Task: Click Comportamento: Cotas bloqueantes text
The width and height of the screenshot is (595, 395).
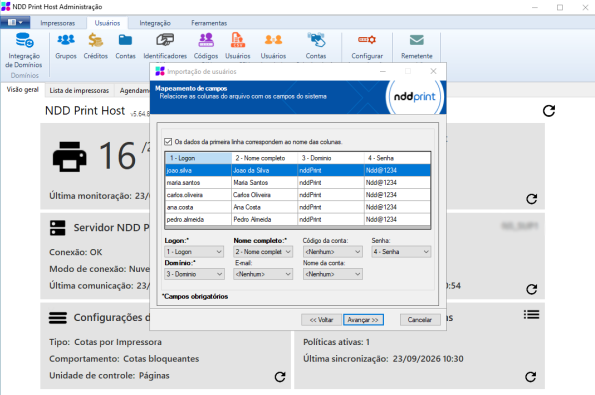Action: (x=124, y=359)
